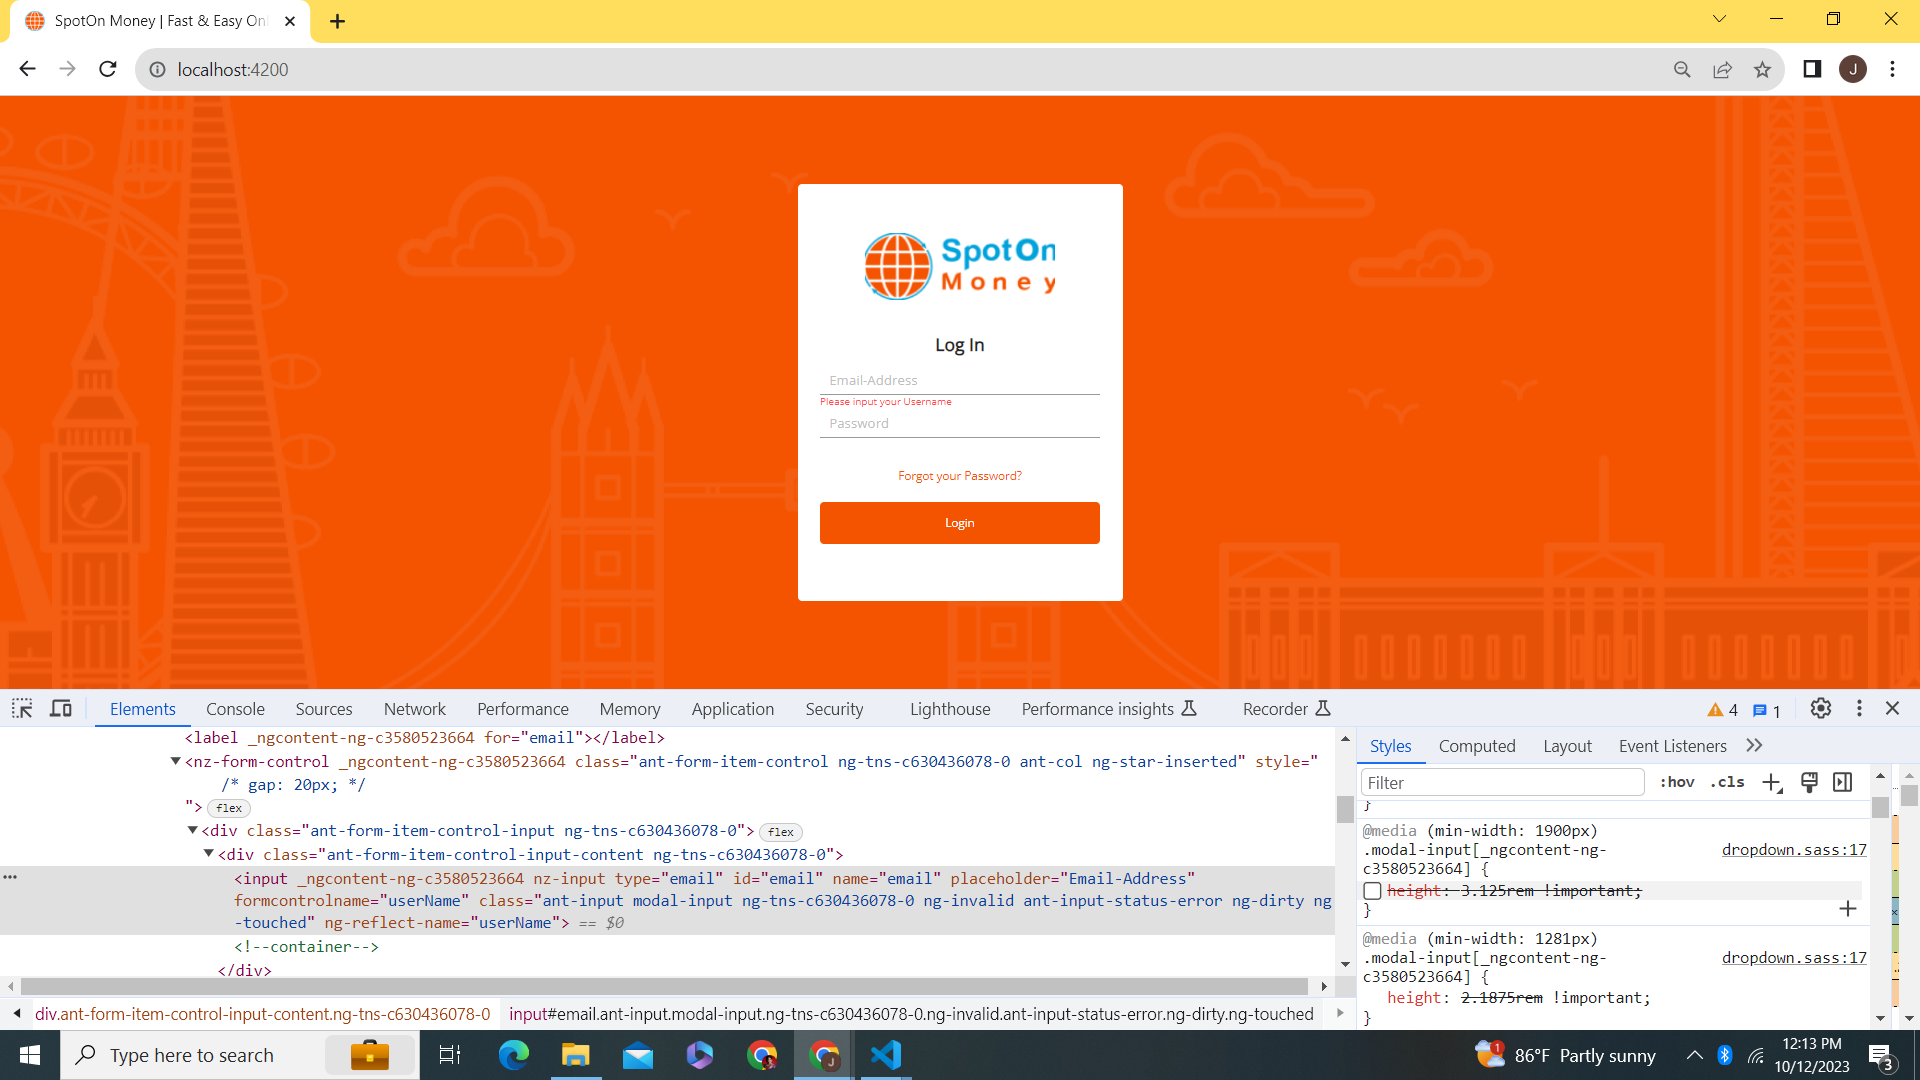Screen dimensions: 1920x1080
Task: Open the Chrome profile avatar J
Action: (1853, 69)
